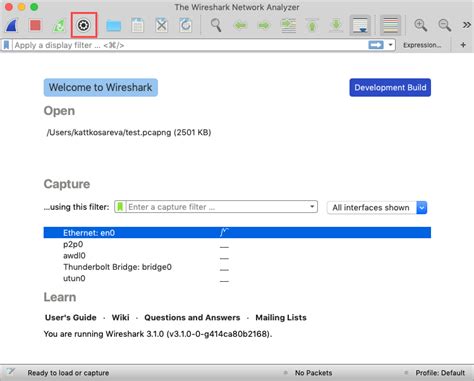
Task: Close this capture file X icon
Action: coord(162,25)
